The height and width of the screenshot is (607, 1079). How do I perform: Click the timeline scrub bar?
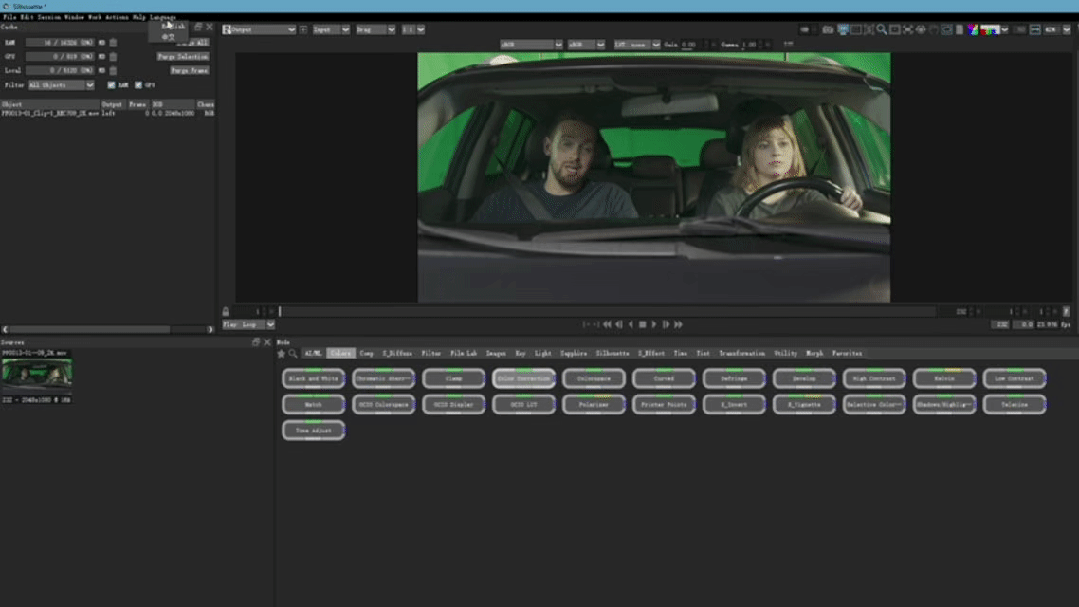click(607, 312)
